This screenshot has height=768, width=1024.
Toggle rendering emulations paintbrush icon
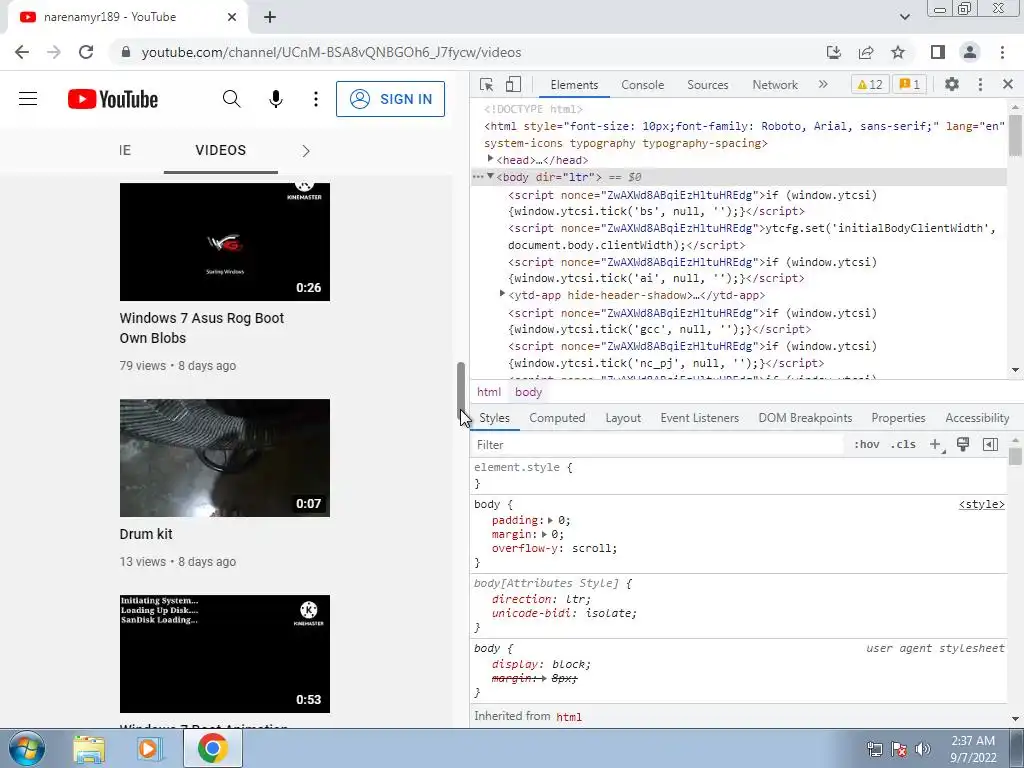[x=963, y=444]
